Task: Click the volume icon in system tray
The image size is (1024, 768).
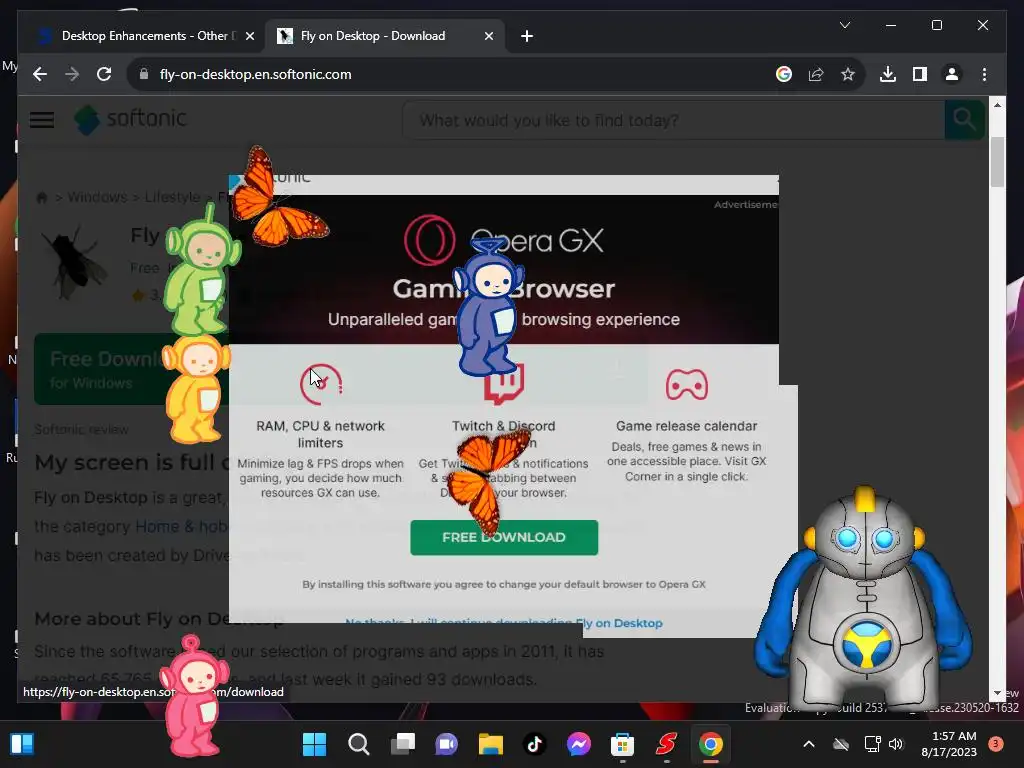Action: pyautogui.click(x=895, y=744)
